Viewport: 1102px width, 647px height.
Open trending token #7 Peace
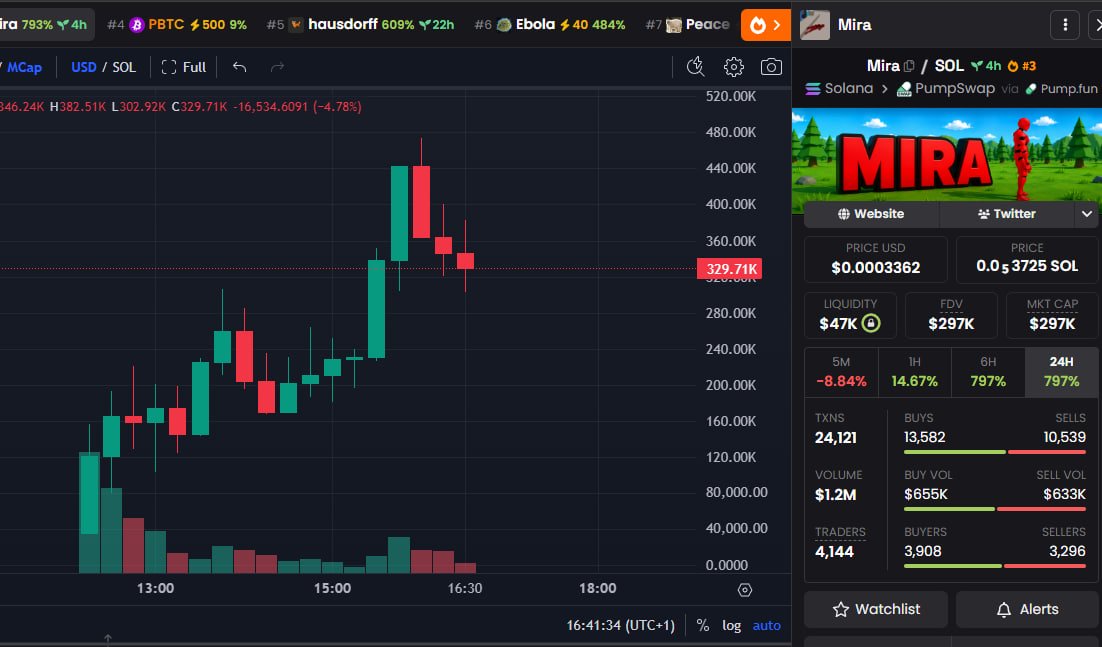coord(687,25)
